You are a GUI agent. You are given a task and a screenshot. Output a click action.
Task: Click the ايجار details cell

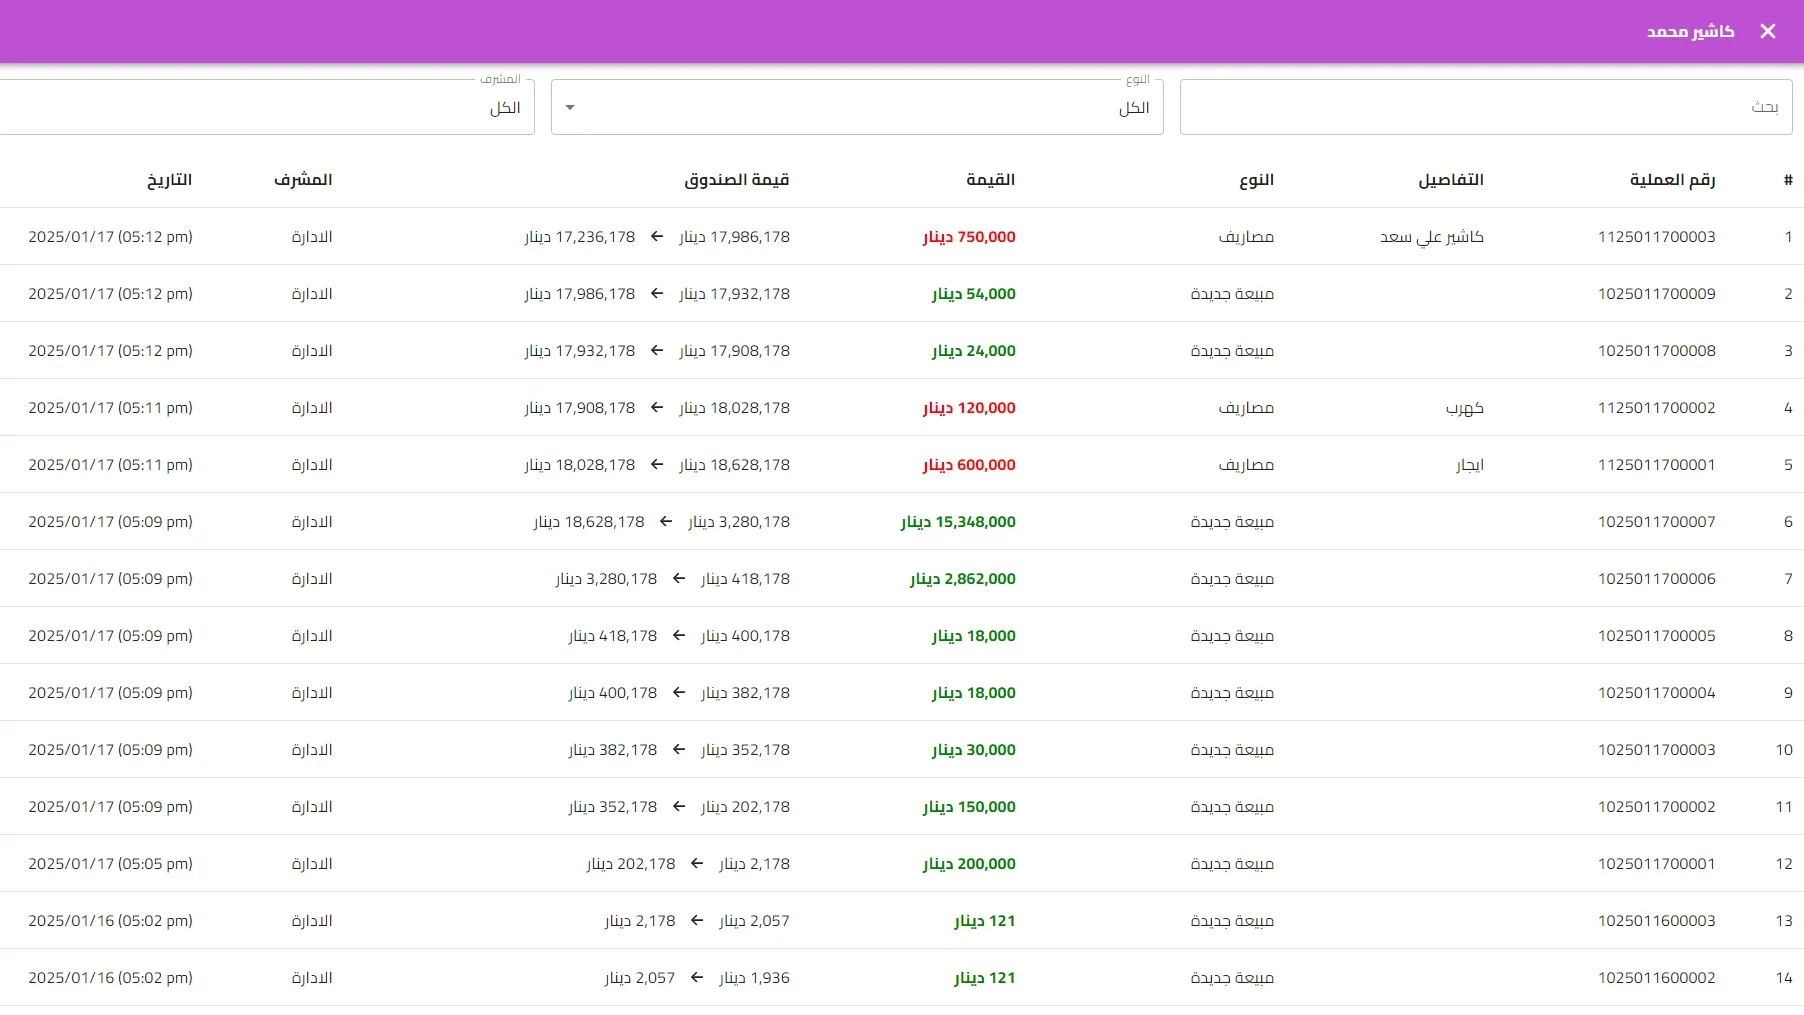[1470, 465]
